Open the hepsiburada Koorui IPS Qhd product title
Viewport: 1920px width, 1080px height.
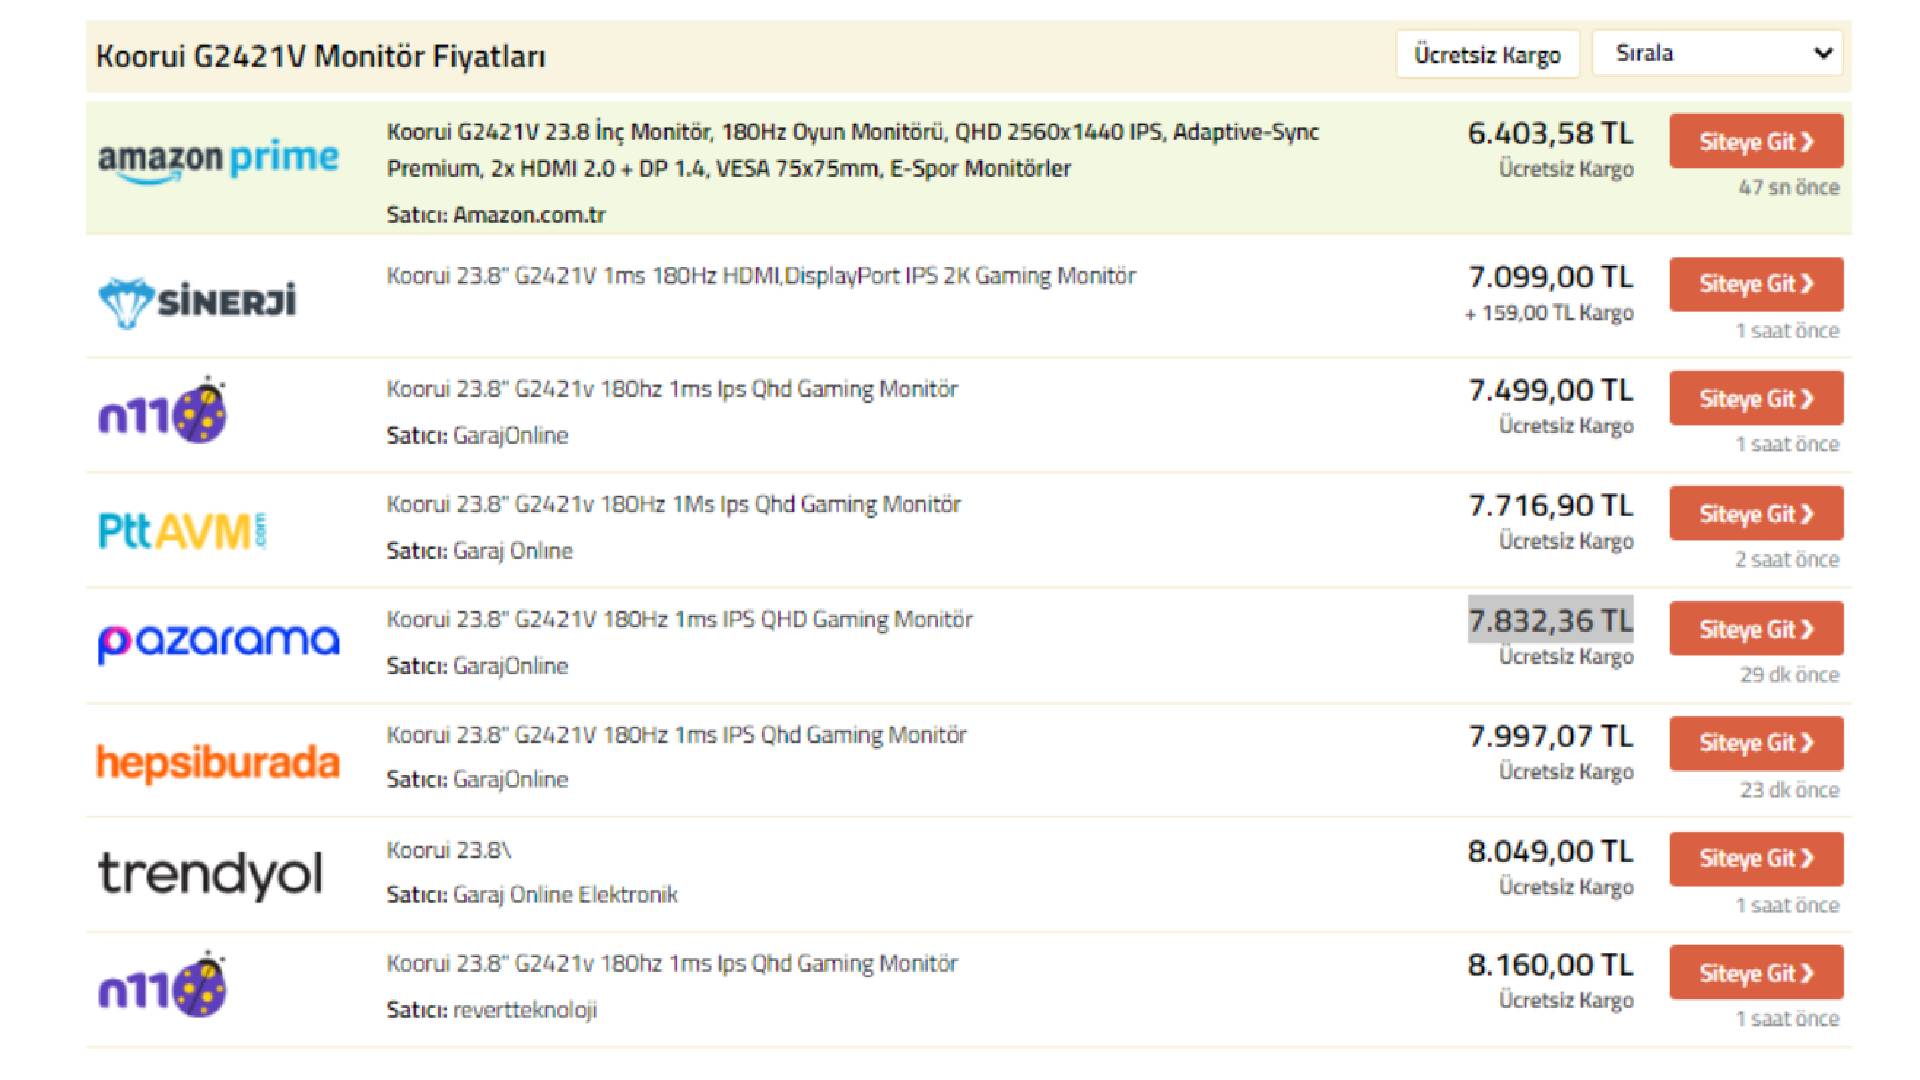pyautogui.click(x=676, y=735)
